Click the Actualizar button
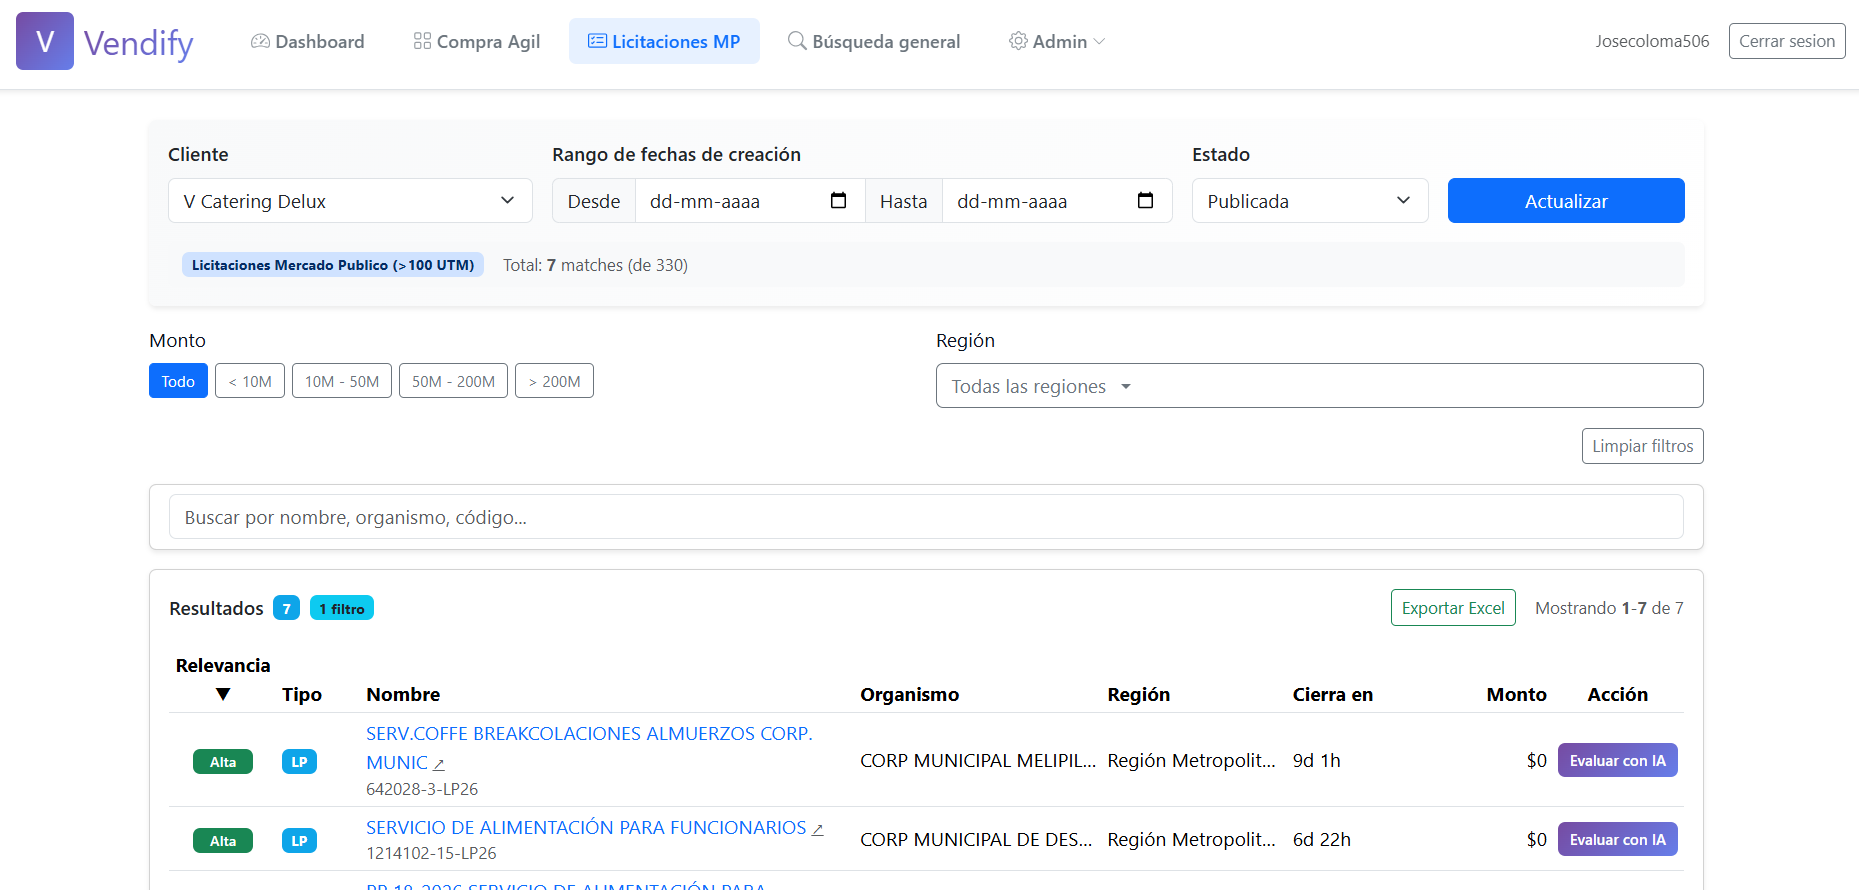The height and width of the screenshot is (890, 1859). 1566,201
